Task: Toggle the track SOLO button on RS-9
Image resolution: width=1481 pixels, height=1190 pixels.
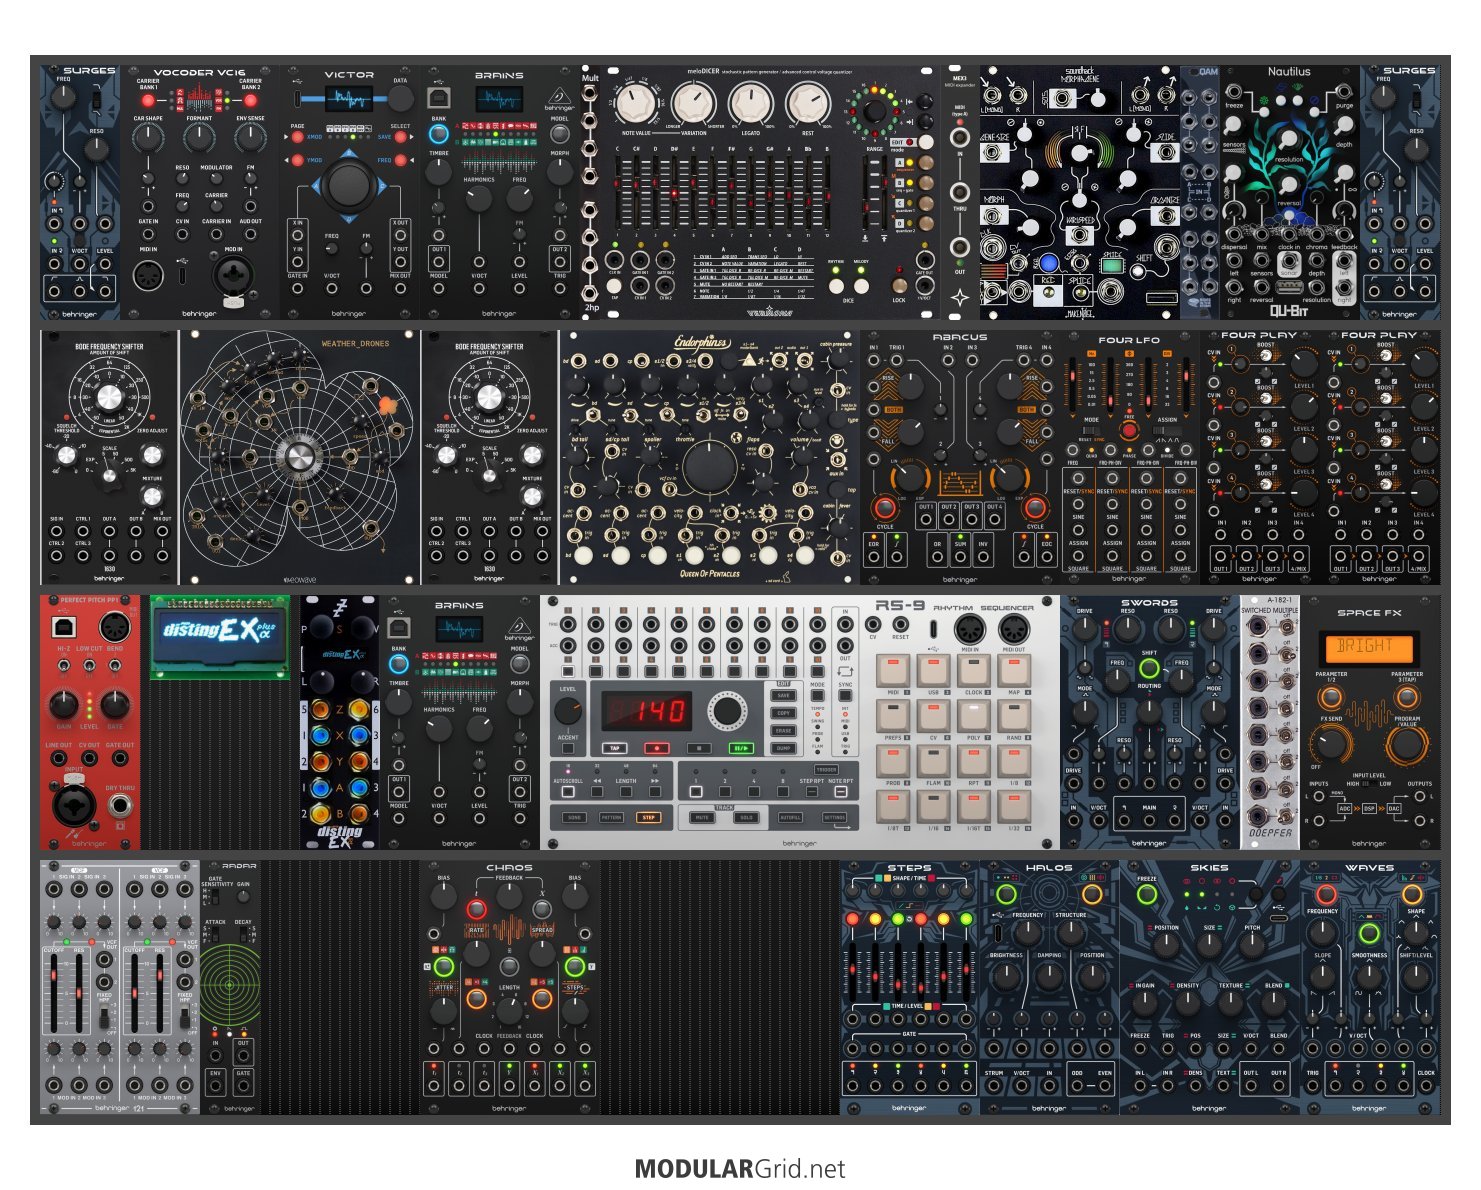Action: [745, 817]
